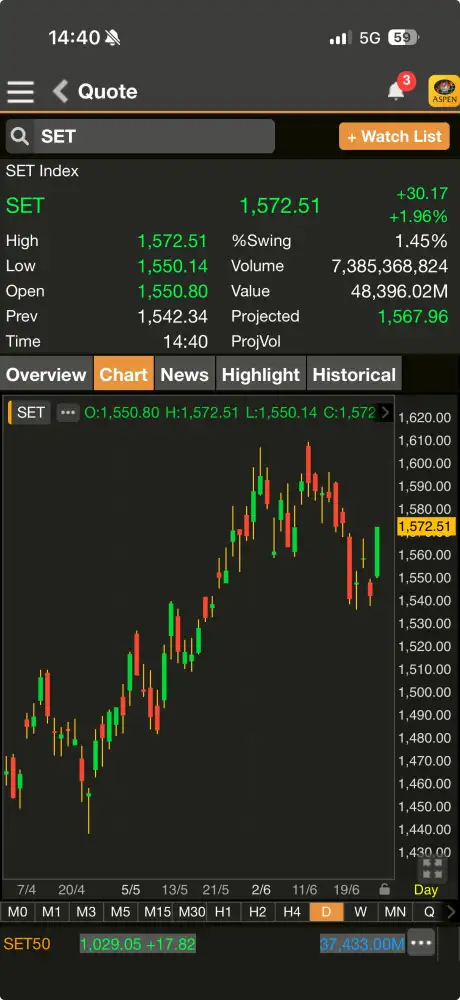Viewport: 460px width, 1000px height.
Task: Select quarterly Q timeframe
Action: [x=429, y=912]
